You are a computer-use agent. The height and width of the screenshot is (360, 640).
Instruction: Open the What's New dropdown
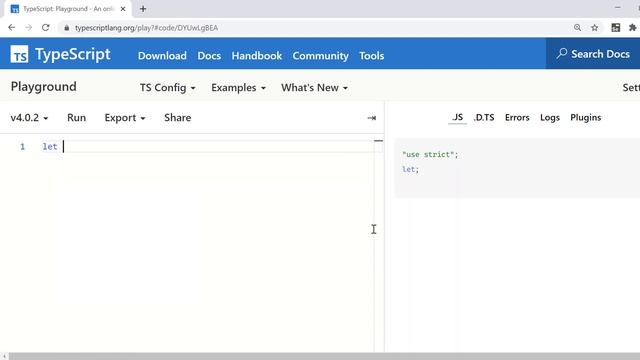[x=314, y=88]
